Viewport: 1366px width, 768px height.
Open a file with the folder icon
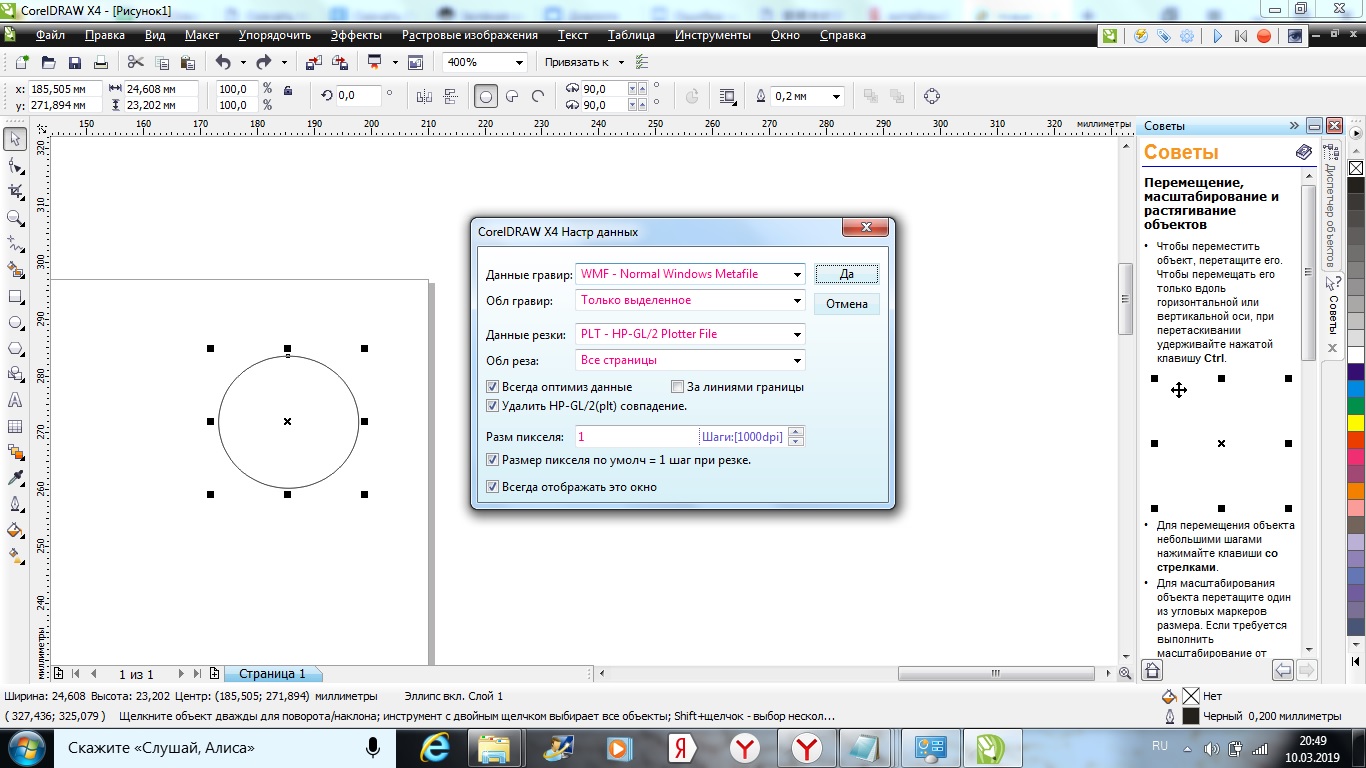click(48, 62)
